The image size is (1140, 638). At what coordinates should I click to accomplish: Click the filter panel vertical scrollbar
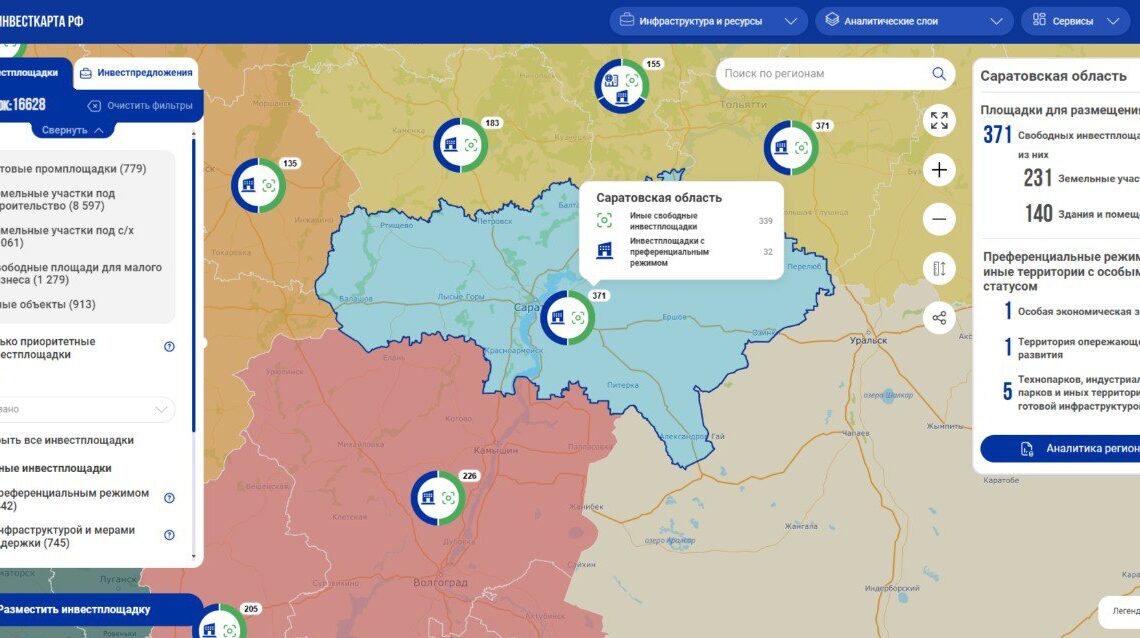193,286
